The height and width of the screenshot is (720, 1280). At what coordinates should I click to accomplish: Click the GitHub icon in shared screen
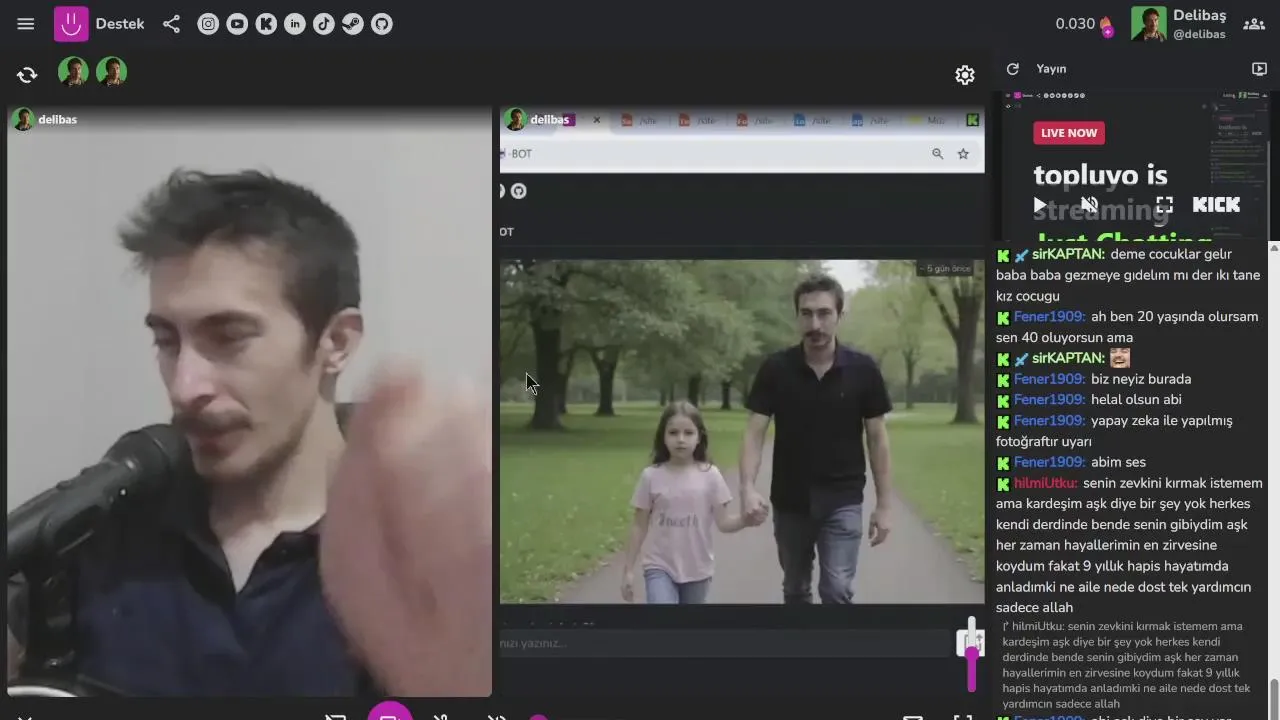click(518, 191)
